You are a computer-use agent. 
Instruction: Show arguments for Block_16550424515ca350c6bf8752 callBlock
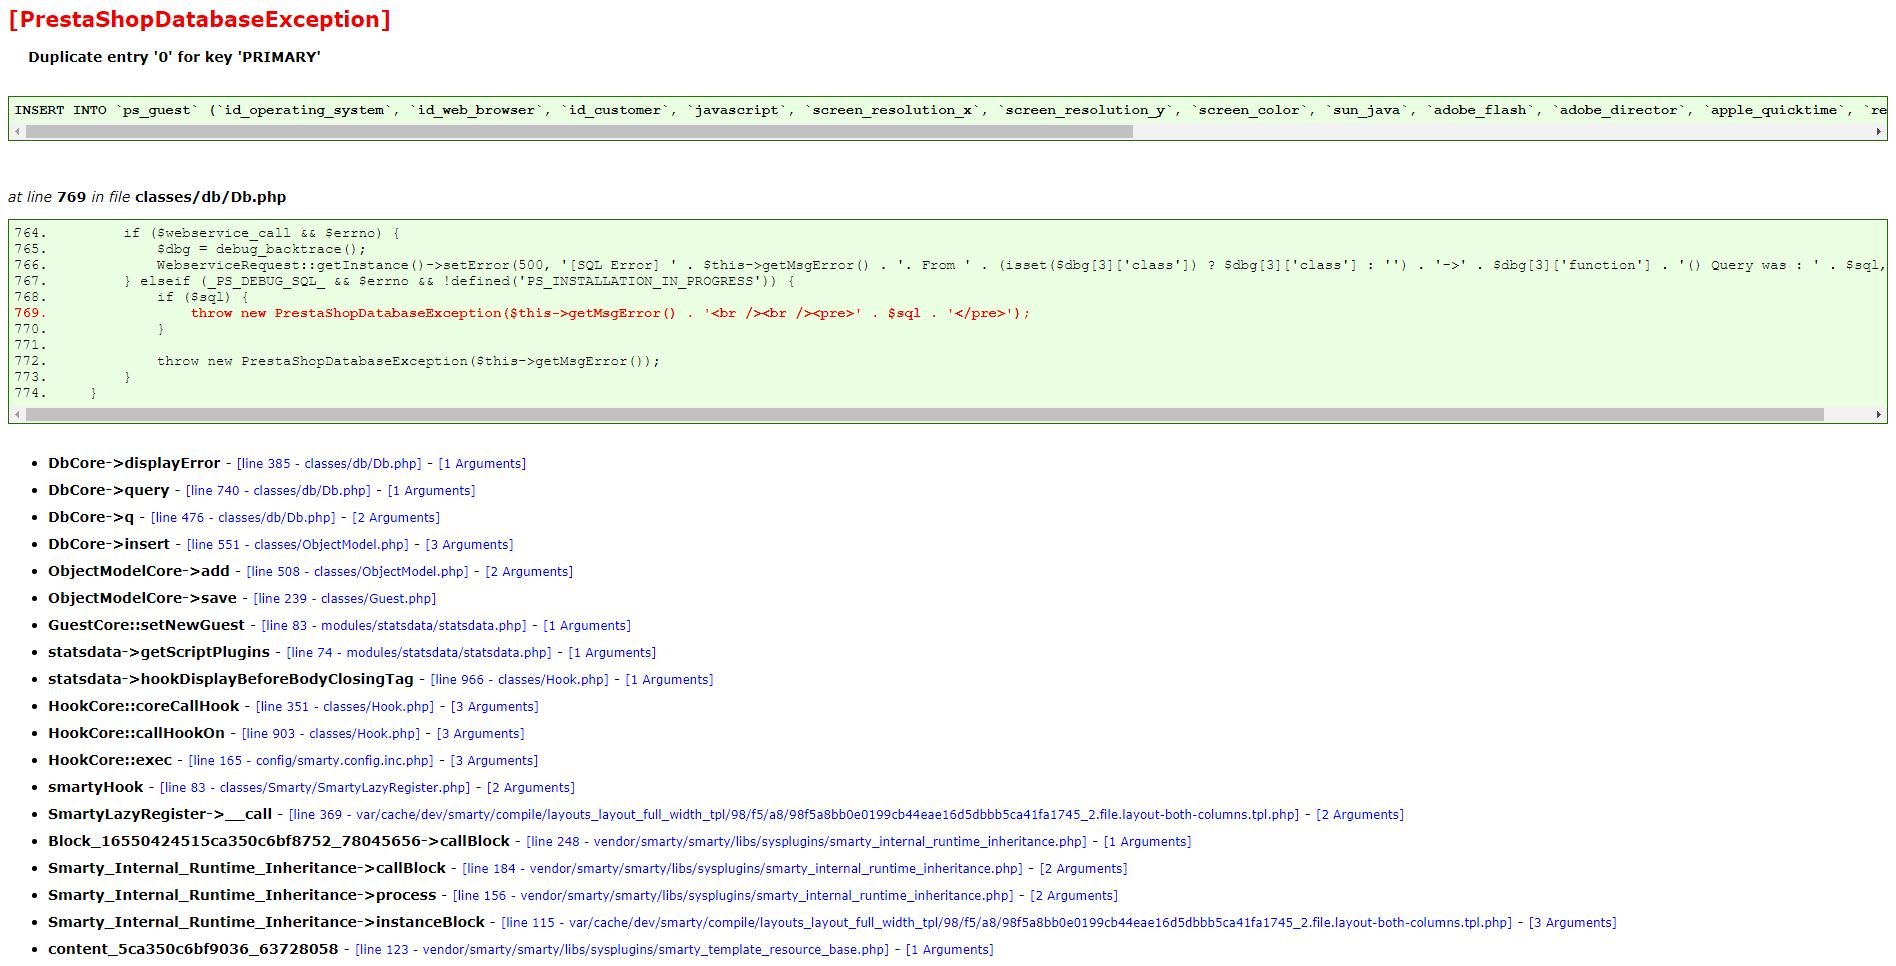click(1147, 842)
